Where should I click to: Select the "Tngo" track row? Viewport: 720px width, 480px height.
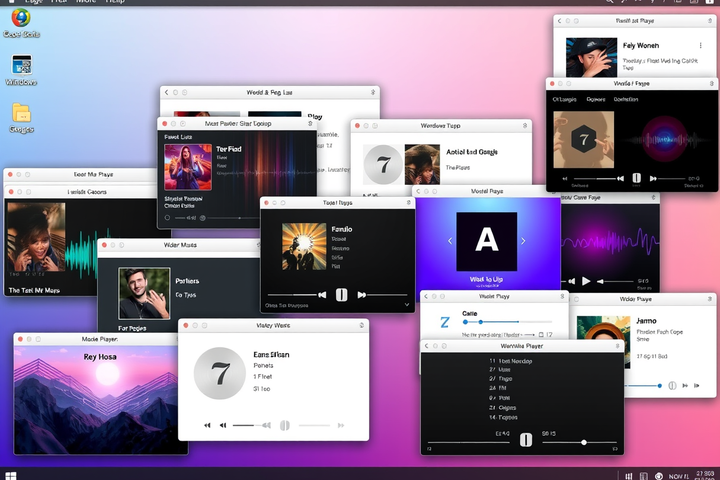tap(501, 378)
